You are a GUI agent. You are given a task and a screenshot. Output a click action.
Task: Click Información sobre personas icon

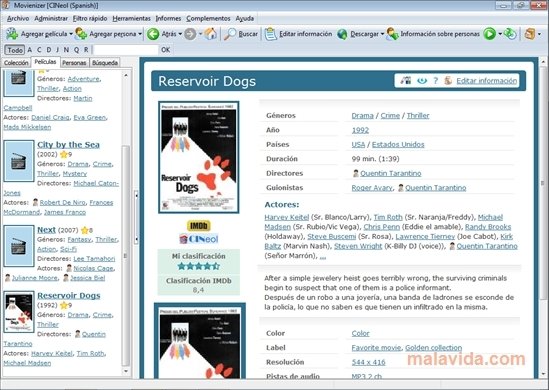click(392, 34)
